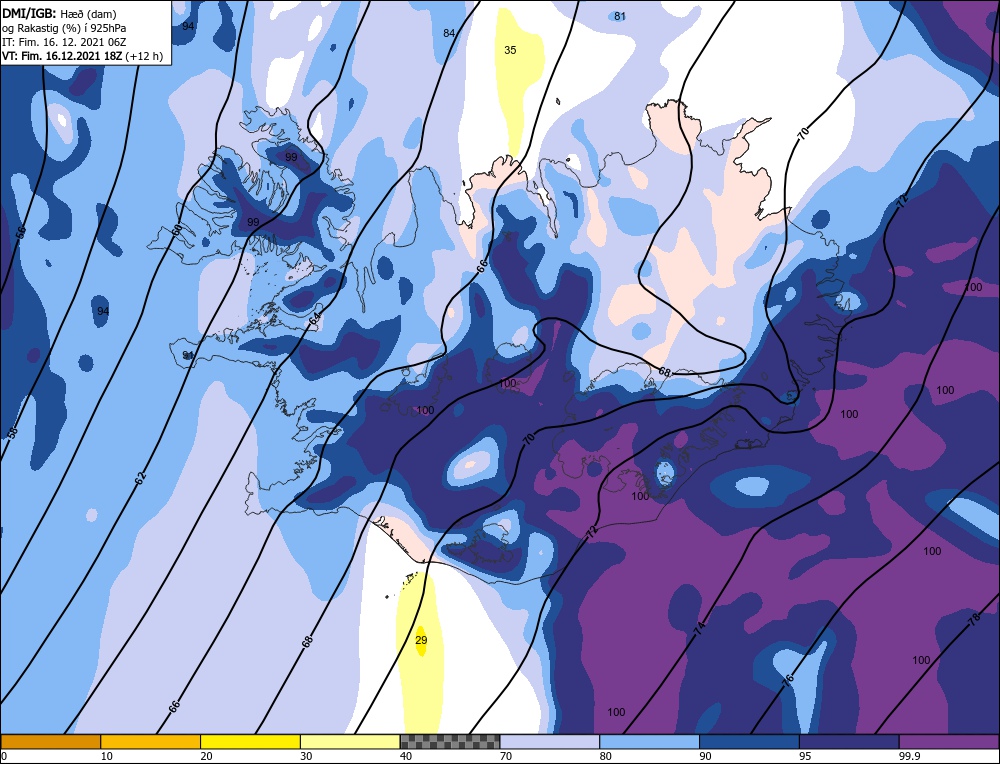The height and width of the screenshot is (764, 1000).
Task: Click the 'DMI/IGB: Hæð (dam)' title line
Action: point(59,13)
